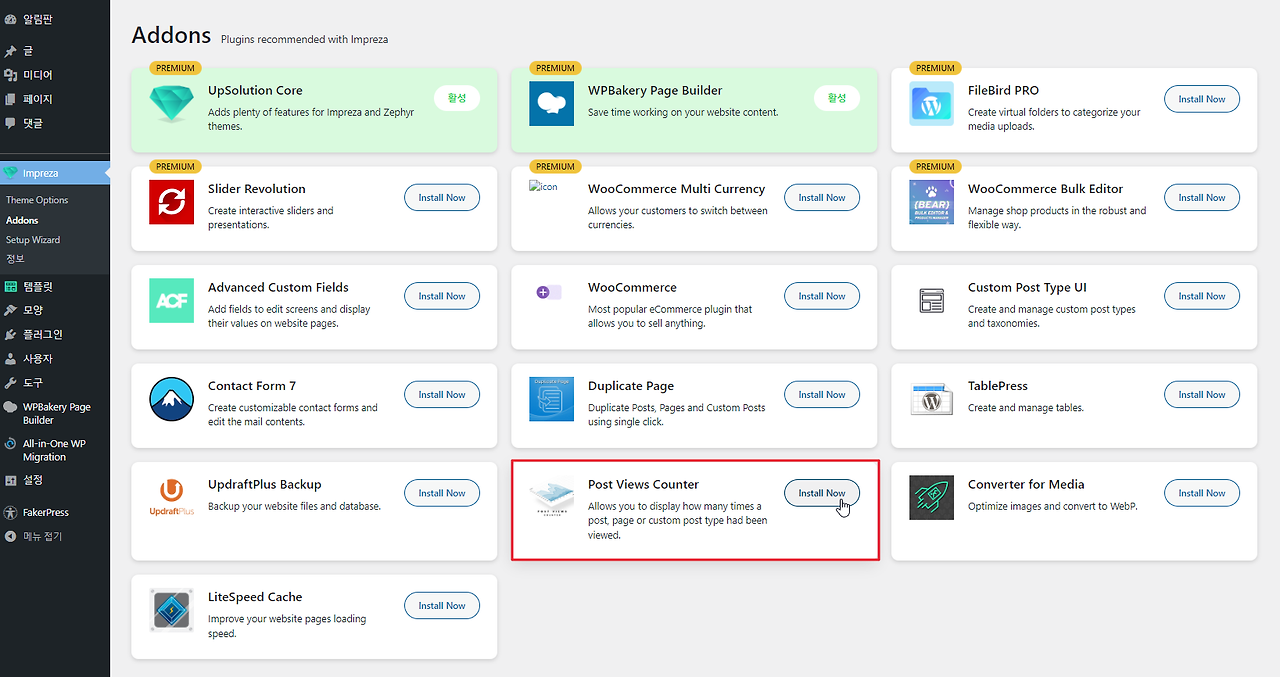This screenshot has width=1280, height=677.
Task: Click the WooCommerce Bulk Editor BEAR icon
Action: point(931,202)
